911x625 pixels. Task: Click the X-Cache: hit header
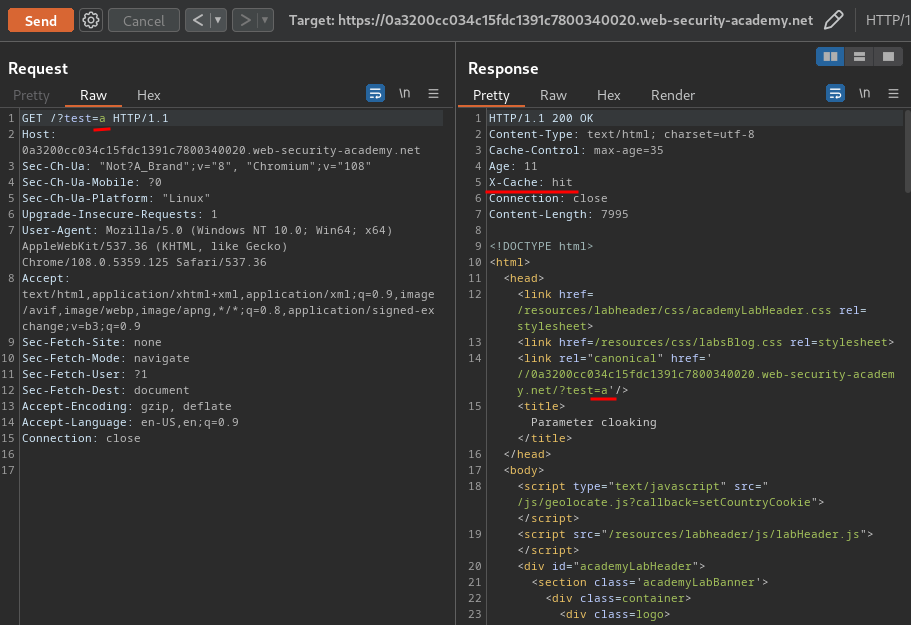click(530, 182)
